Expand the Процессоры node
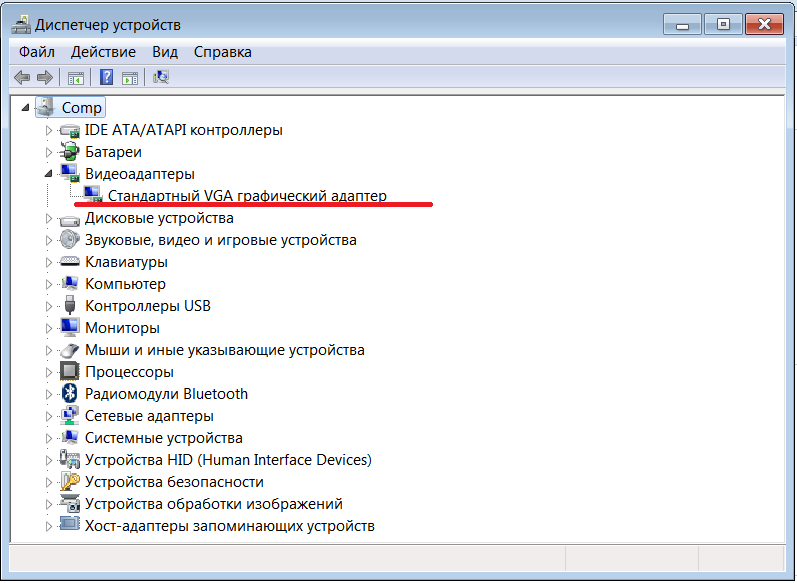 click(49, 372)
